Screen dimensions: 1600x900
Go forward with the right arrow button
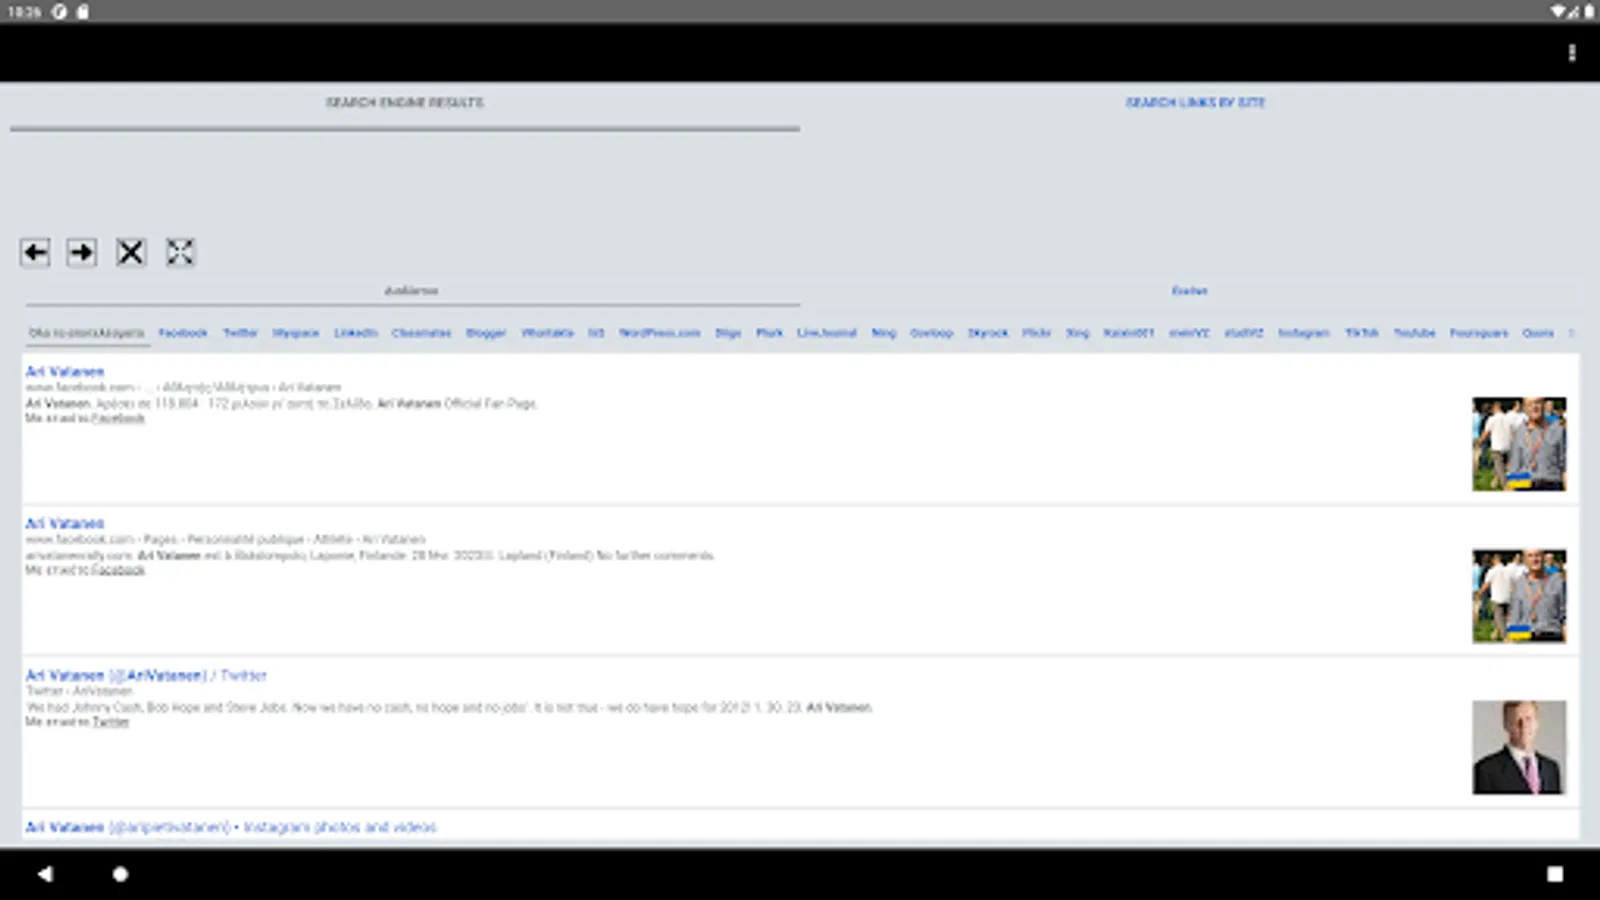click(x=82, y=252)
